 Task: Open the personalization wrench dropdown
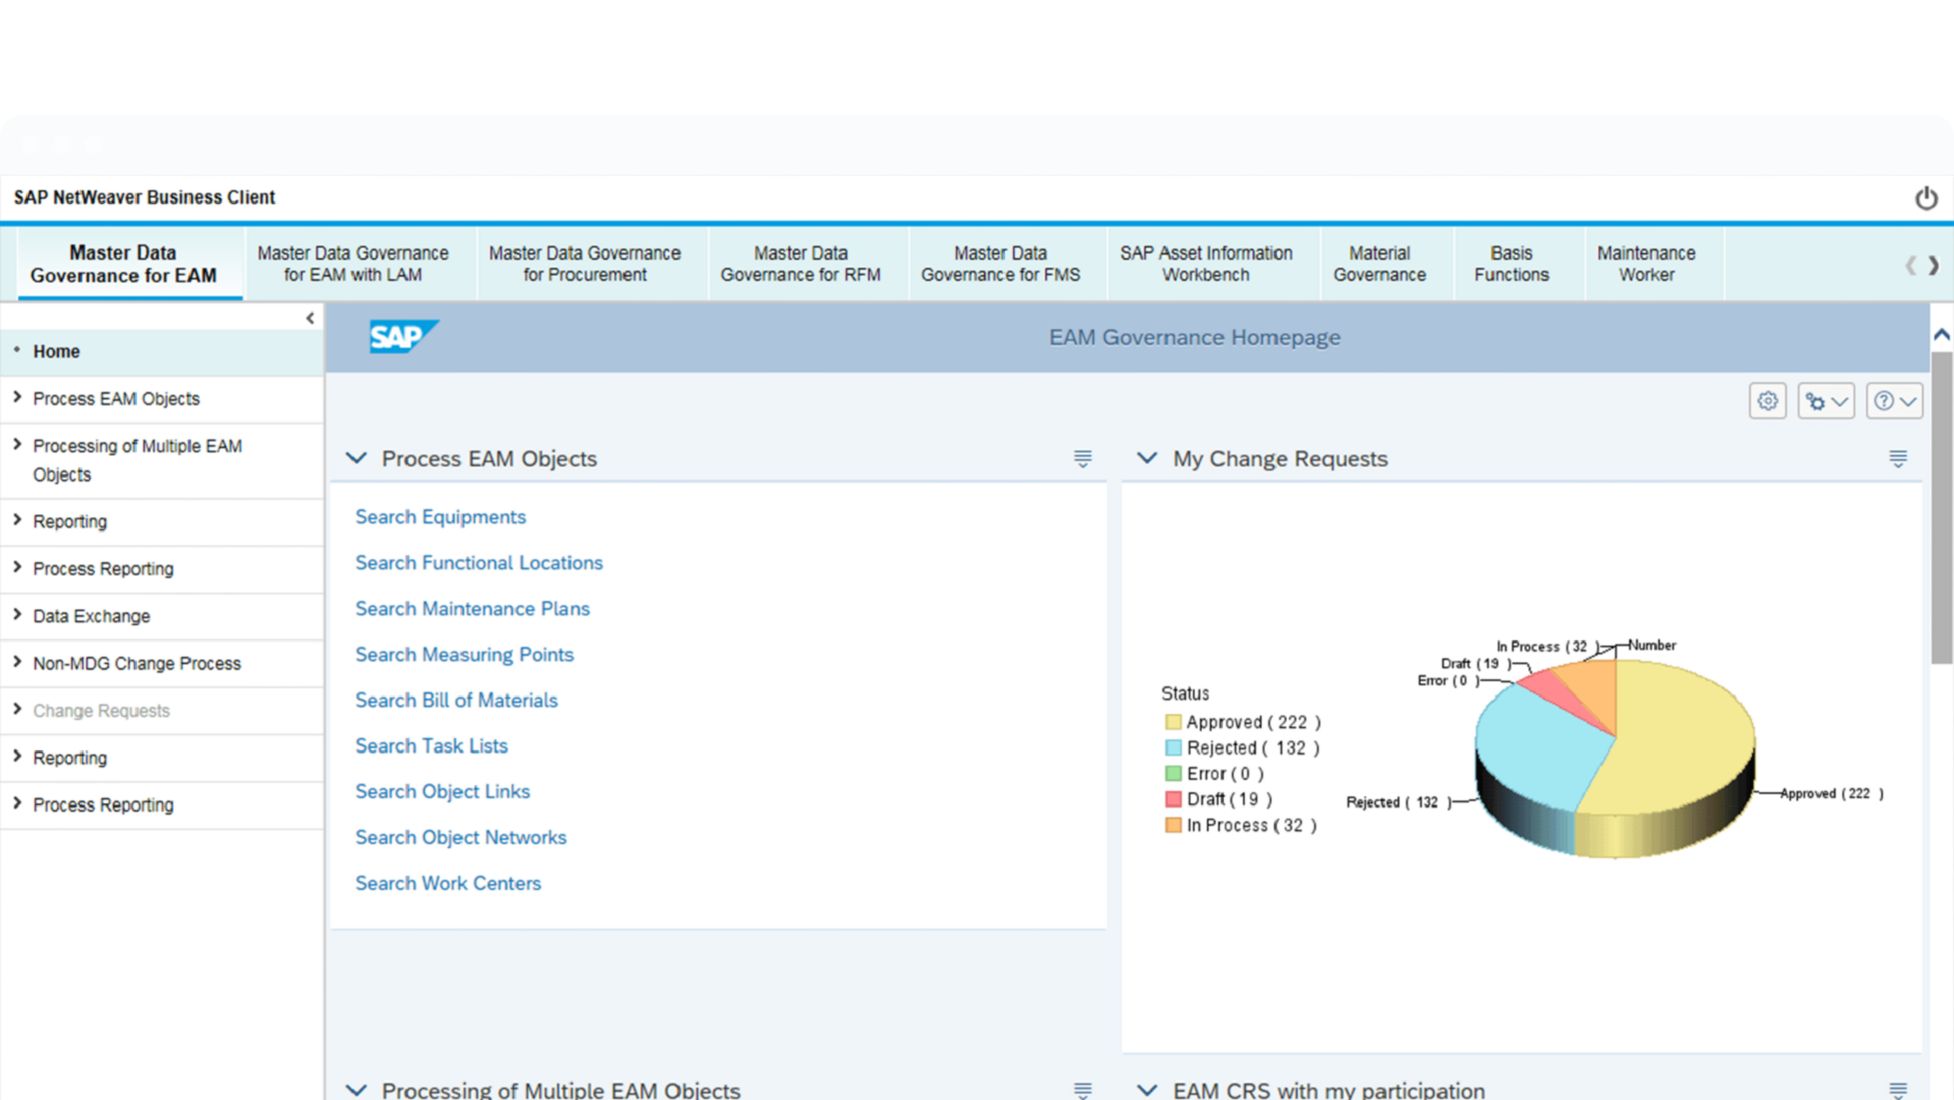pos(1825,401)
